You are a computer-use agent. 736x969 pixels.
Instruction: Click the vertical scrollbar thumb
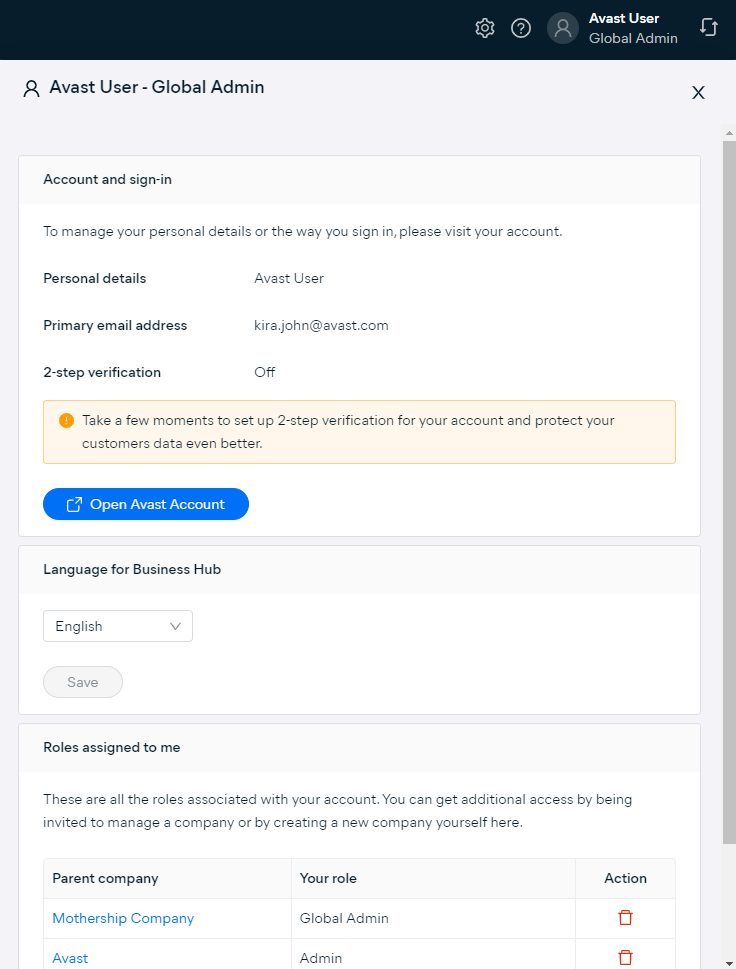(729, 493)
